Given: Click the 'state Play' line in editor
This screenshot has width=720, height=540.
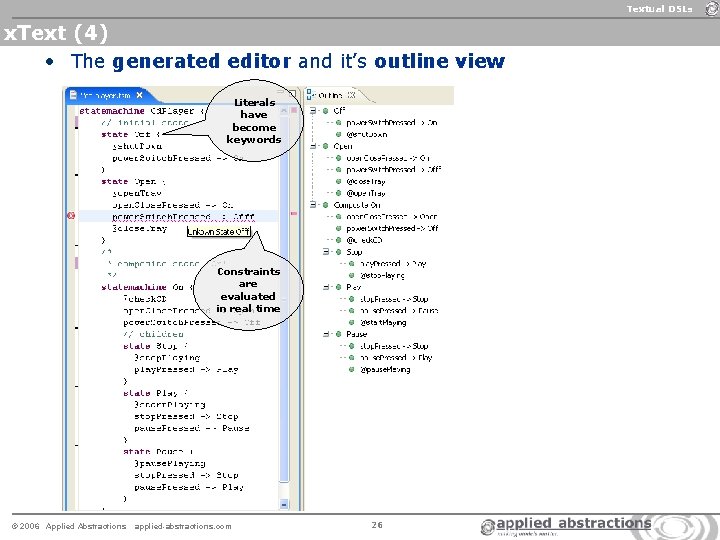Looking at the screenshot, I should click(155, 393).
